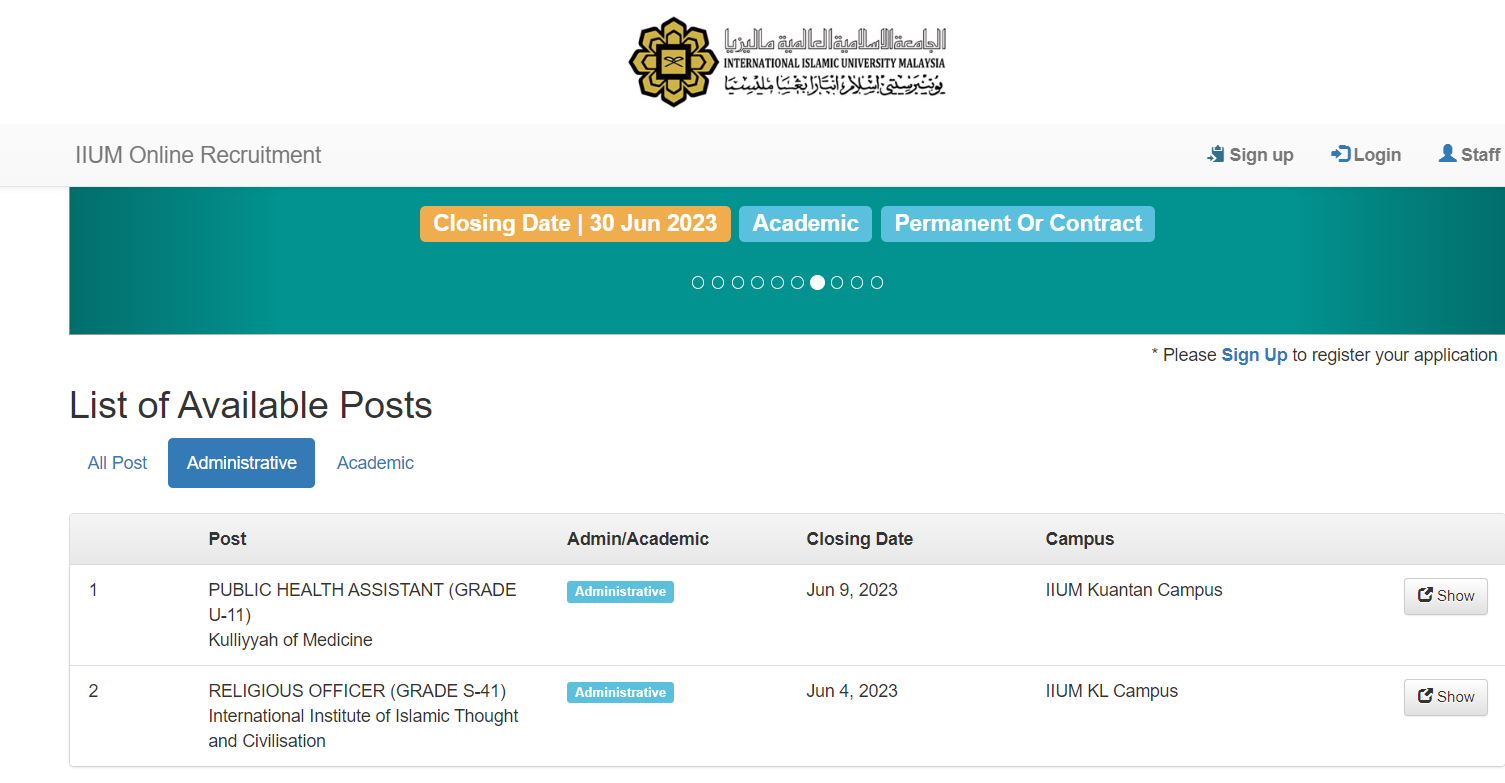This screenshot has width=1505, height=783.
Task: Click the Closing Date column header
Action: [860, 539]
